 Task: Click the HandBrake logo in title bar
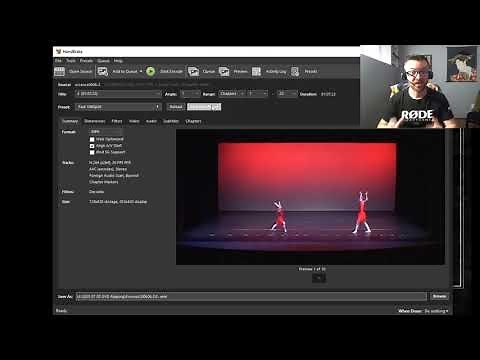click(x=59, y=52)
